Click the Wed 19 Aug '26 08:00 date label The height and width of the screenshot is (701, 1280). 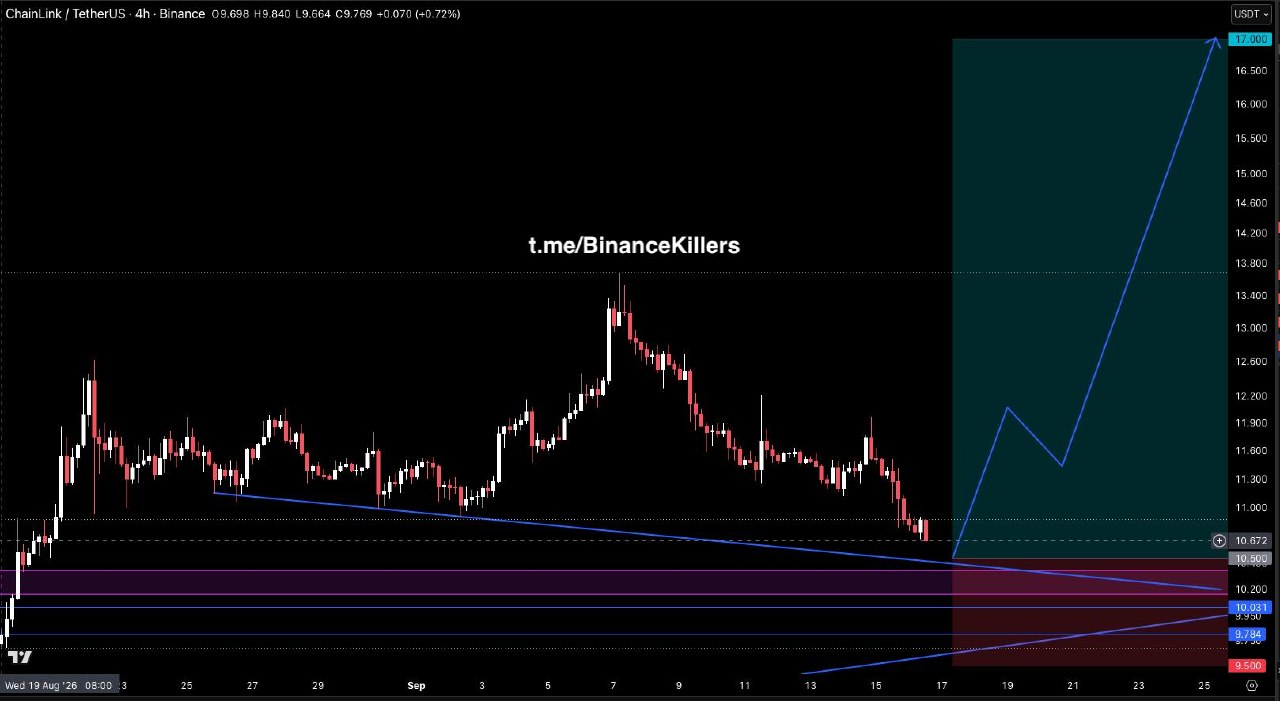60,686
